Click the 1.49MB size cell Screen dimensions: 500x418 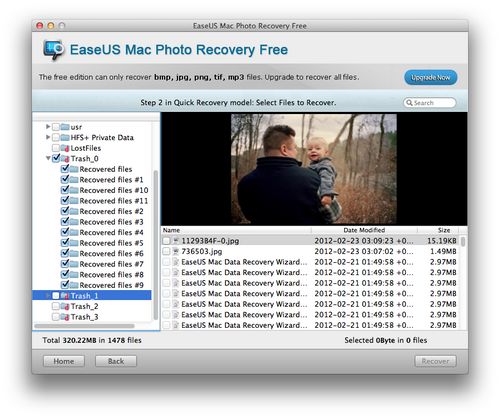coord(443,251)
